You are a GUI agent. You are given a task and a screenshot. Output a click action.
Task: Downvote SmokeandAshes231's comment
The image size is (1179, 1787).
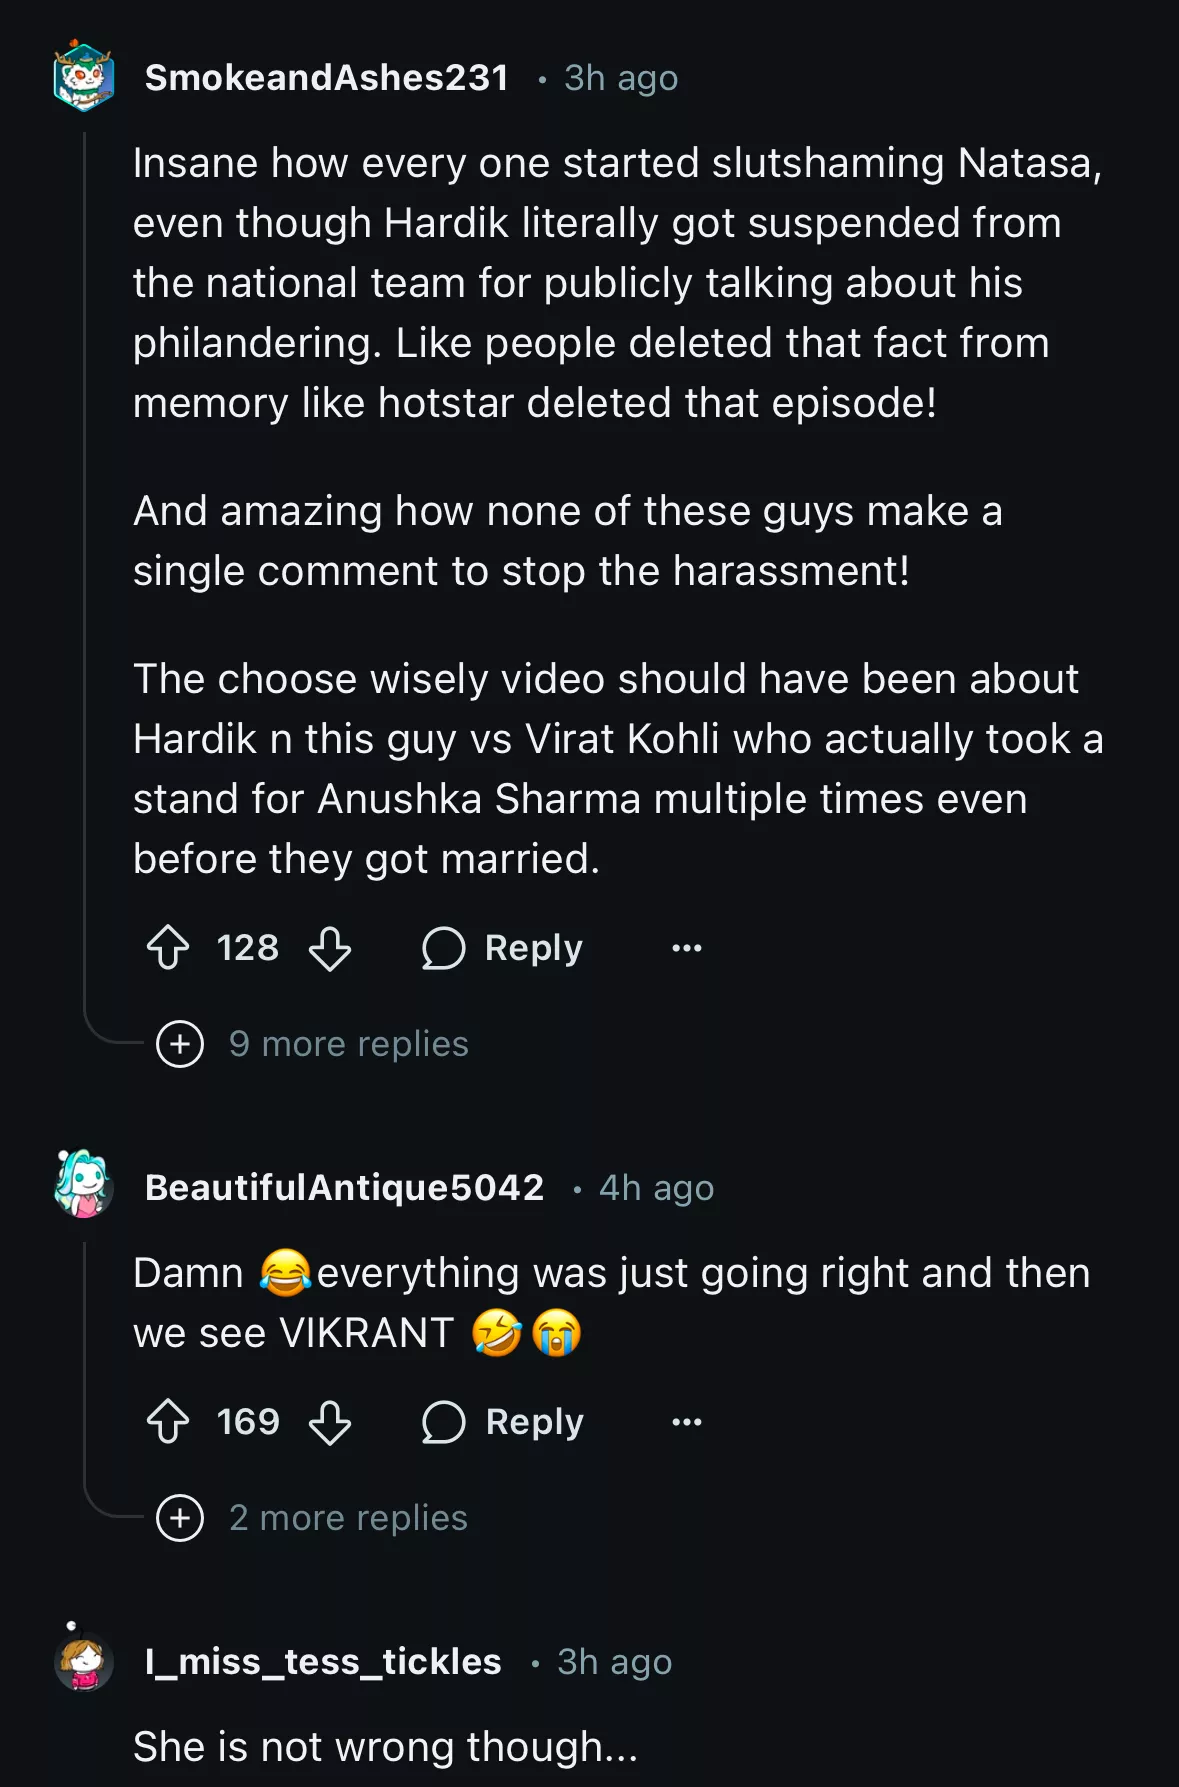[x=330, y=948]
